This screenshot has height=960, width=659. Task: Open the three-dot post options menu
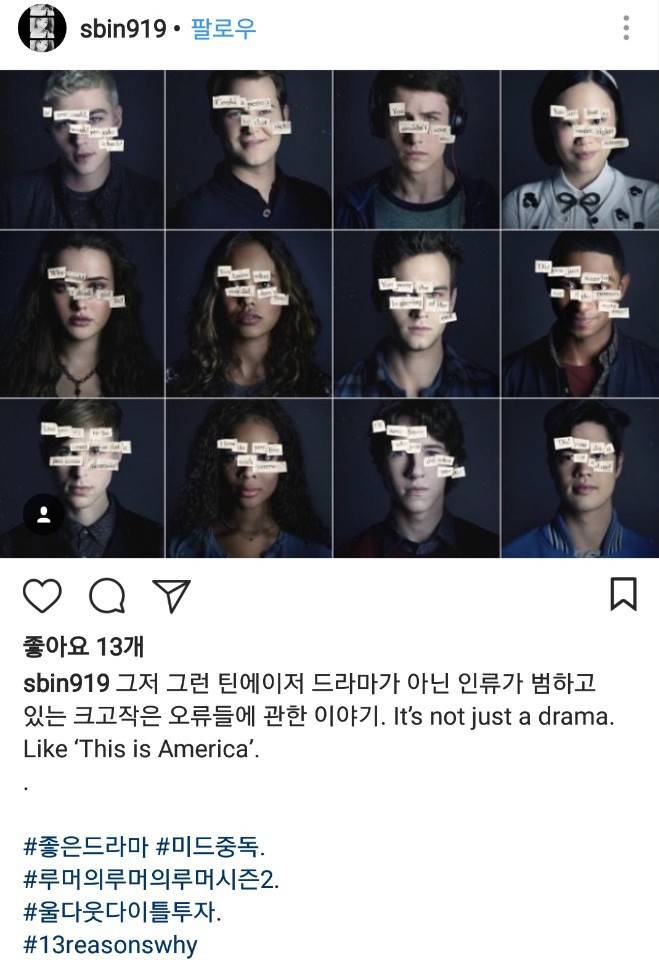(626, 28)
